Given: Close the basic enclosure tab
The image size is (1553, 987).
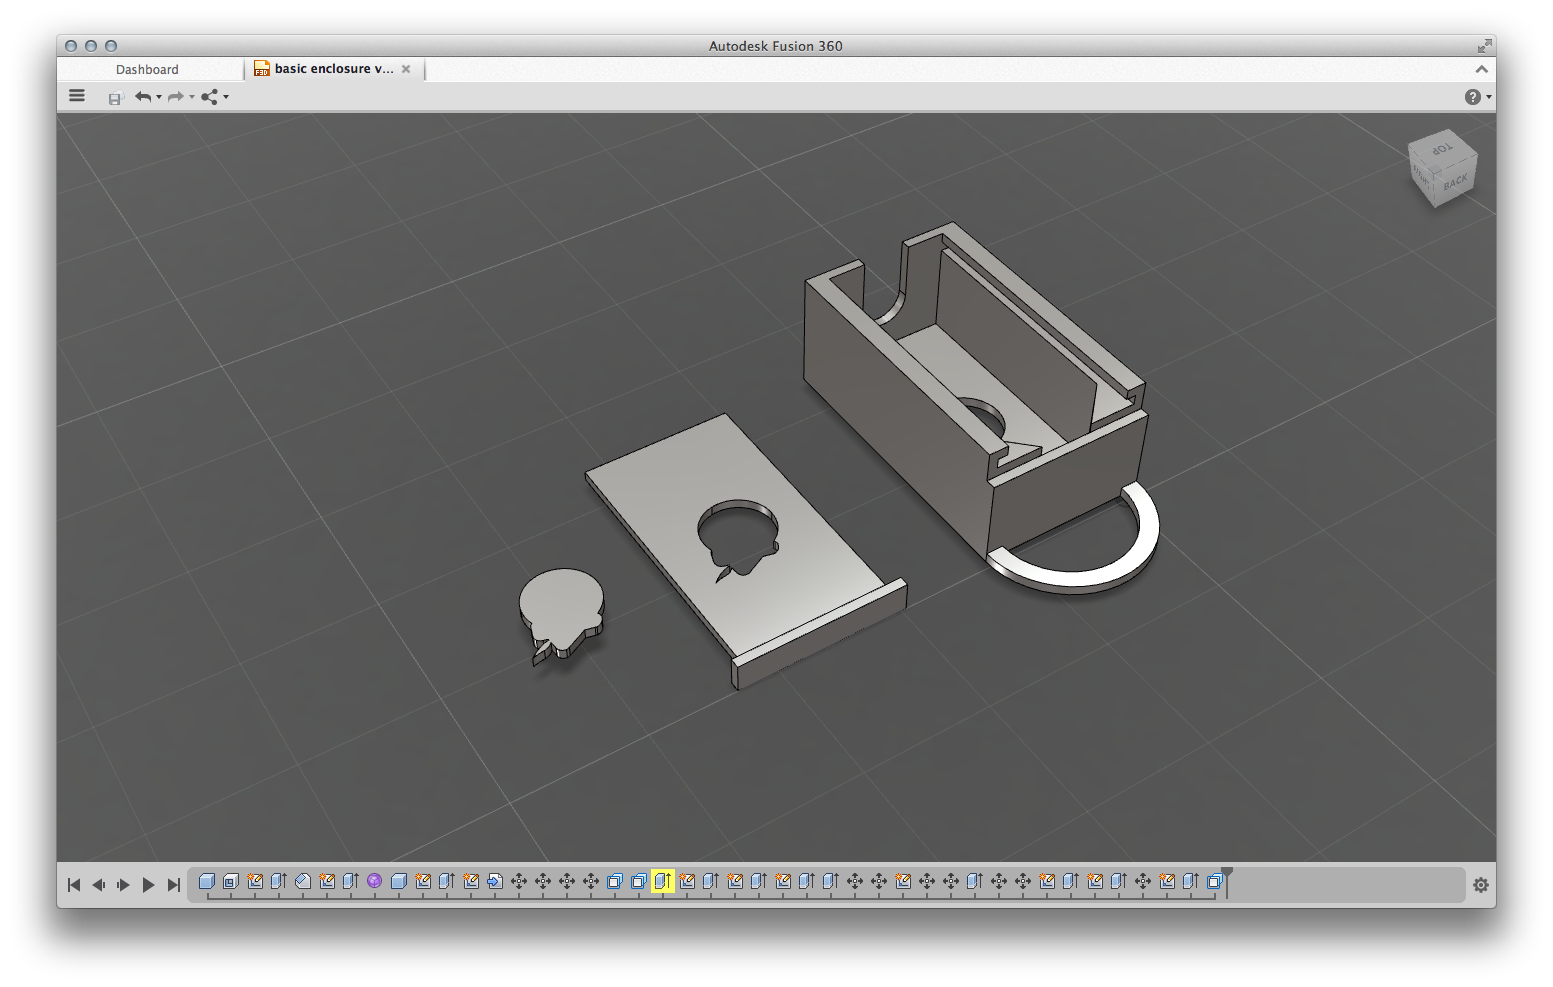Looking at the screenshot, I should (x=406, y=69).
